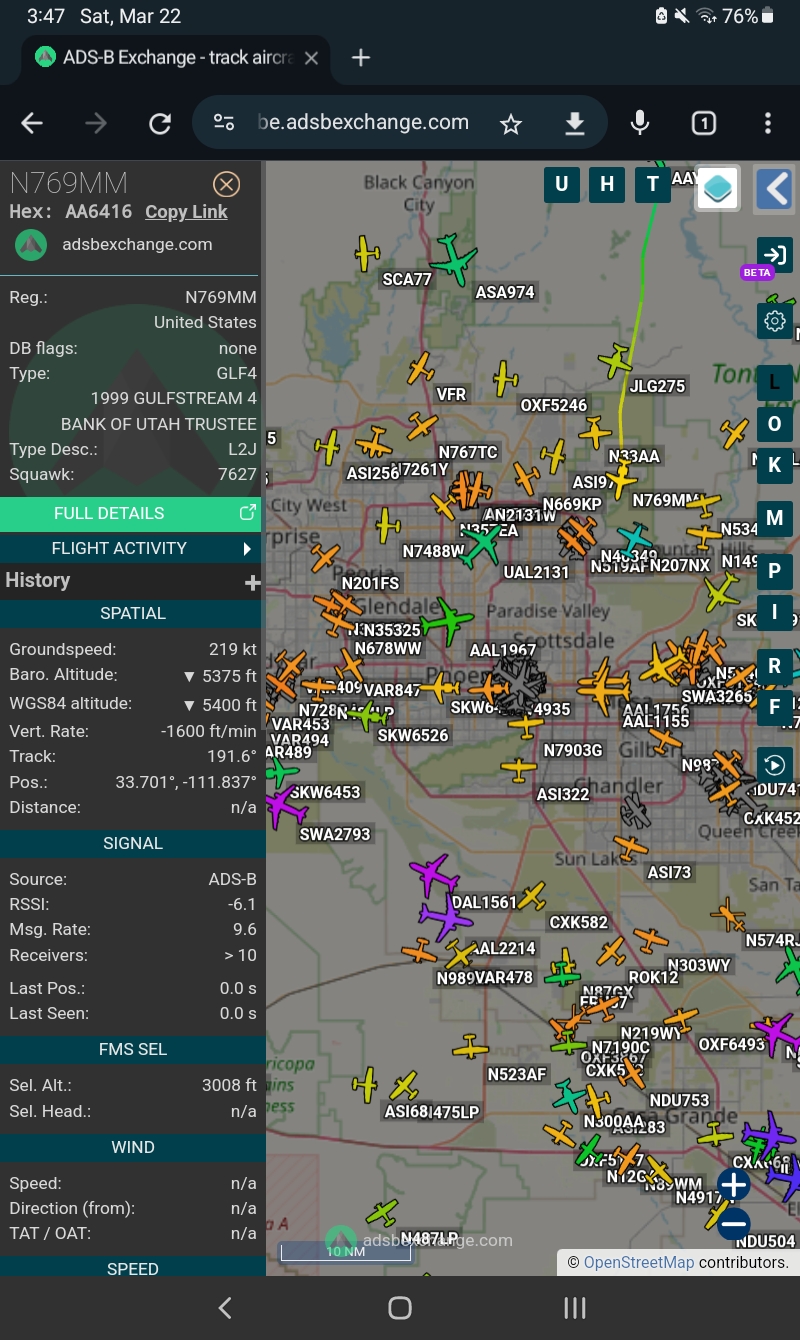
Task: Open the OpenStreetMap attribution link
Action: tap(638, 1262)
